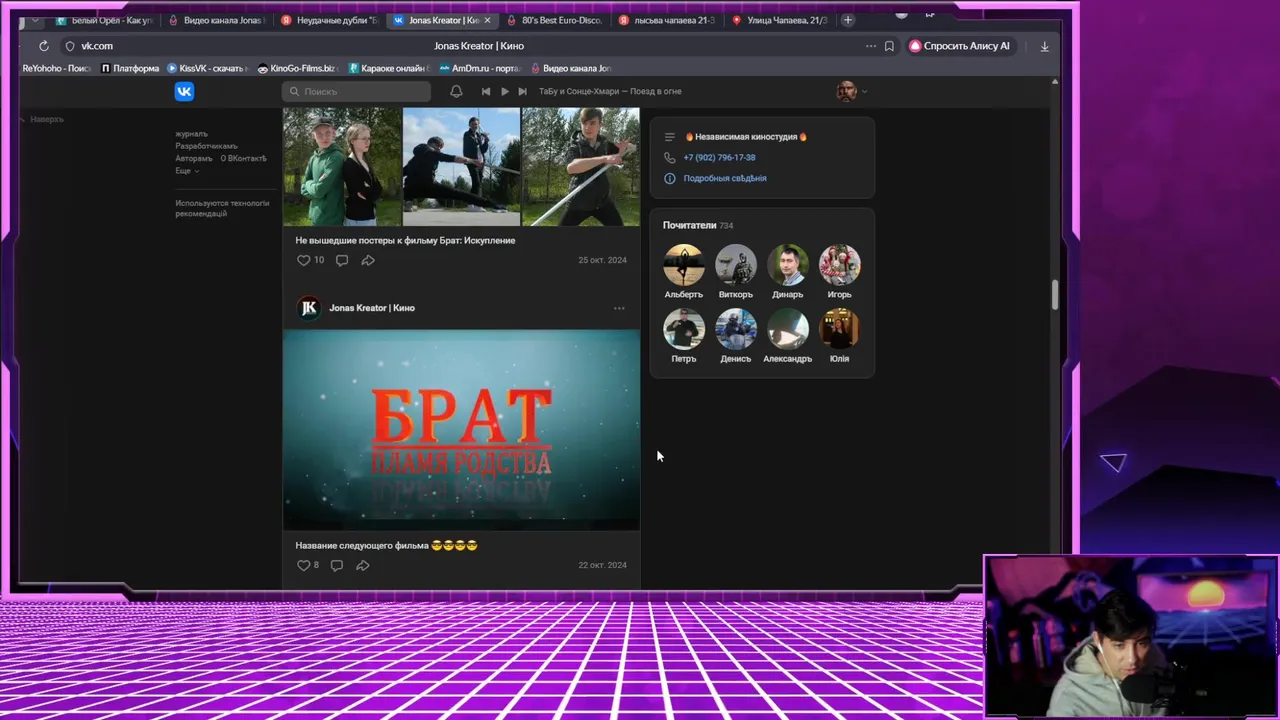Open the AmDm.ru bookmark
This screenshot has width=1280, height=720.
point(480,68)
